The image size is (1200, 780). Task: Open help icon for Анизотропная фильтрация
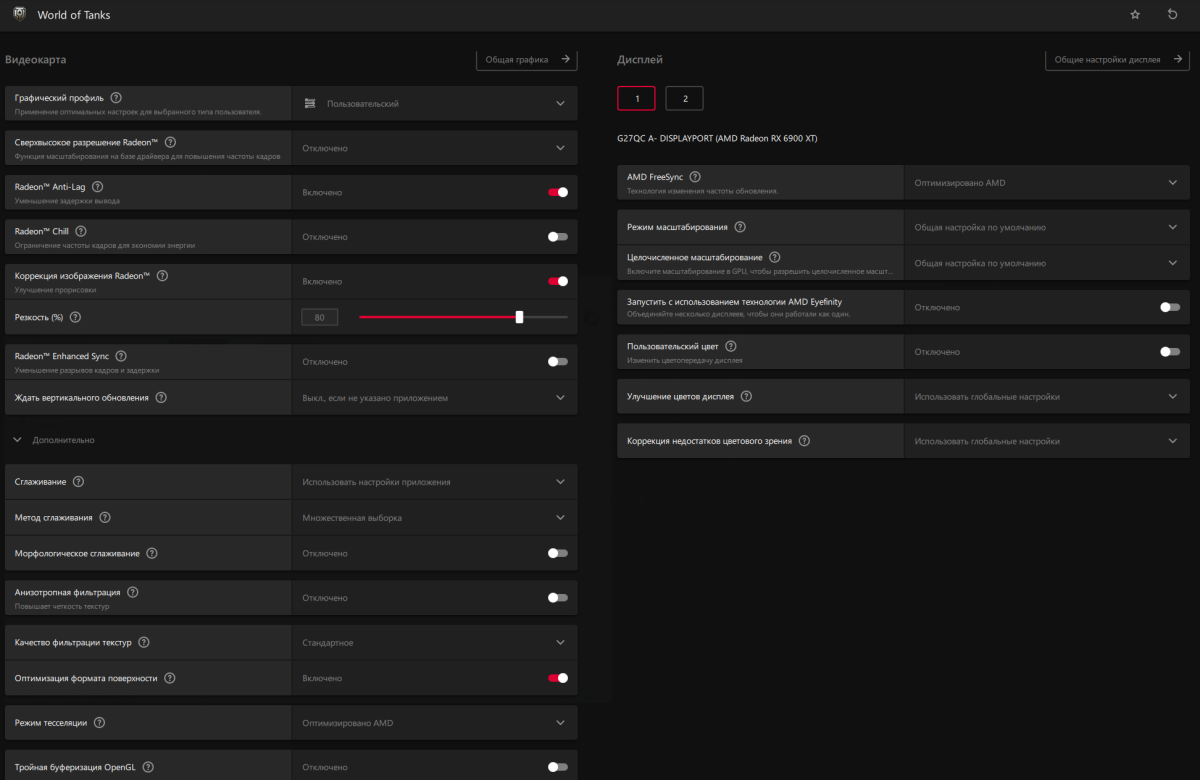(x=132, y=592)
